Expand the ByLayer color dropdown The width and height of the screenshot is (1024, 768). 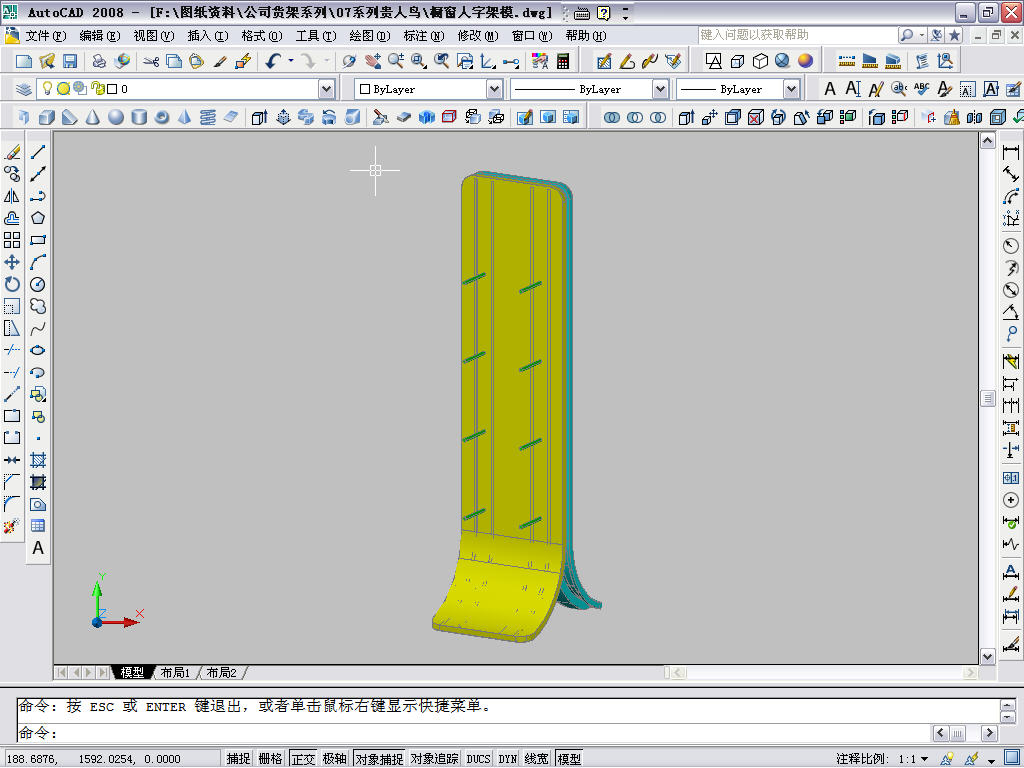[494, 89]
